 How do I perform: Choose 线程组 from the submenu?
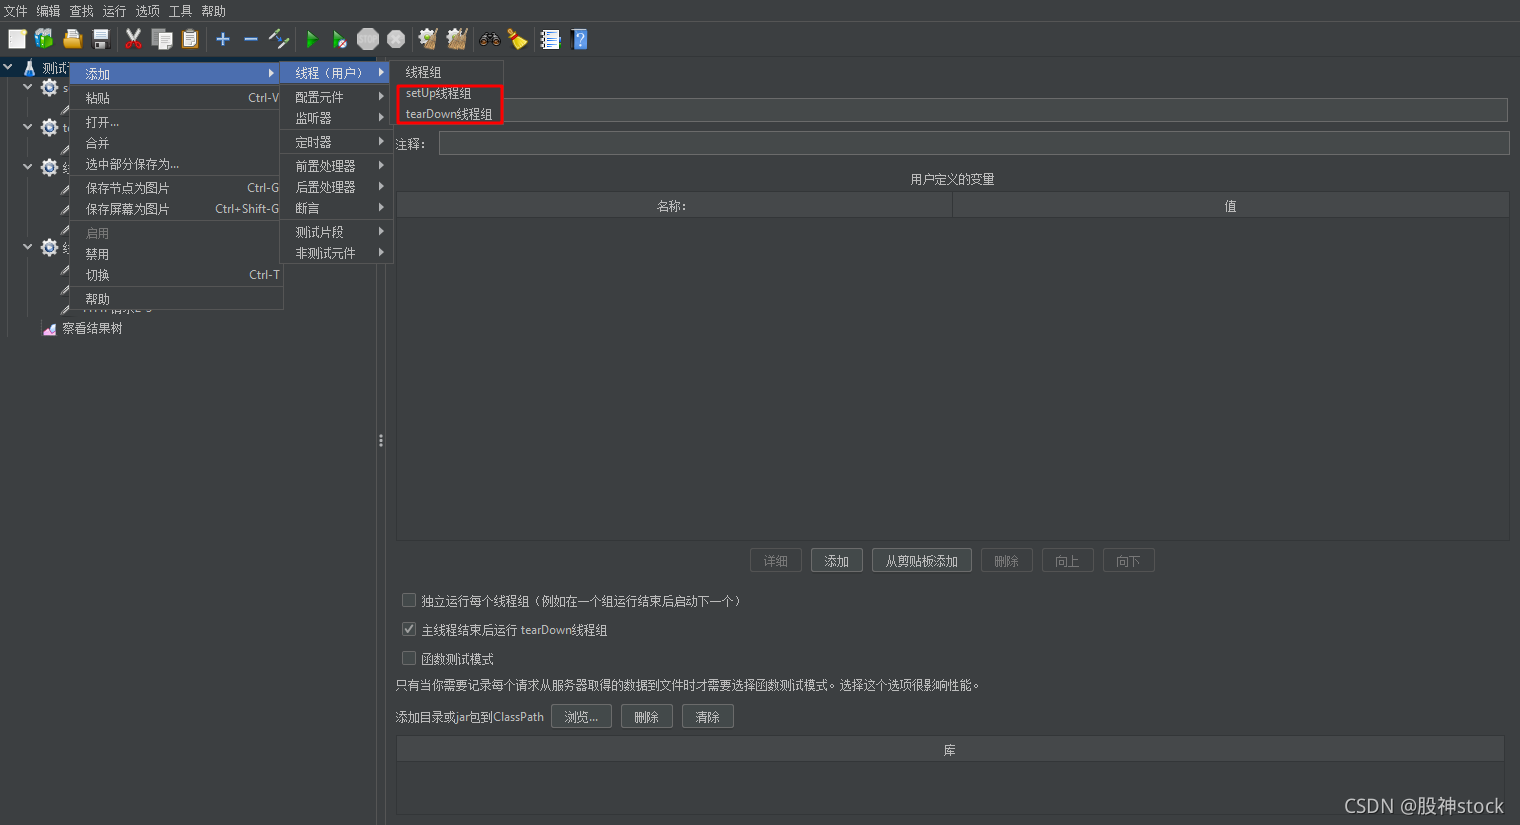point(447,72)
